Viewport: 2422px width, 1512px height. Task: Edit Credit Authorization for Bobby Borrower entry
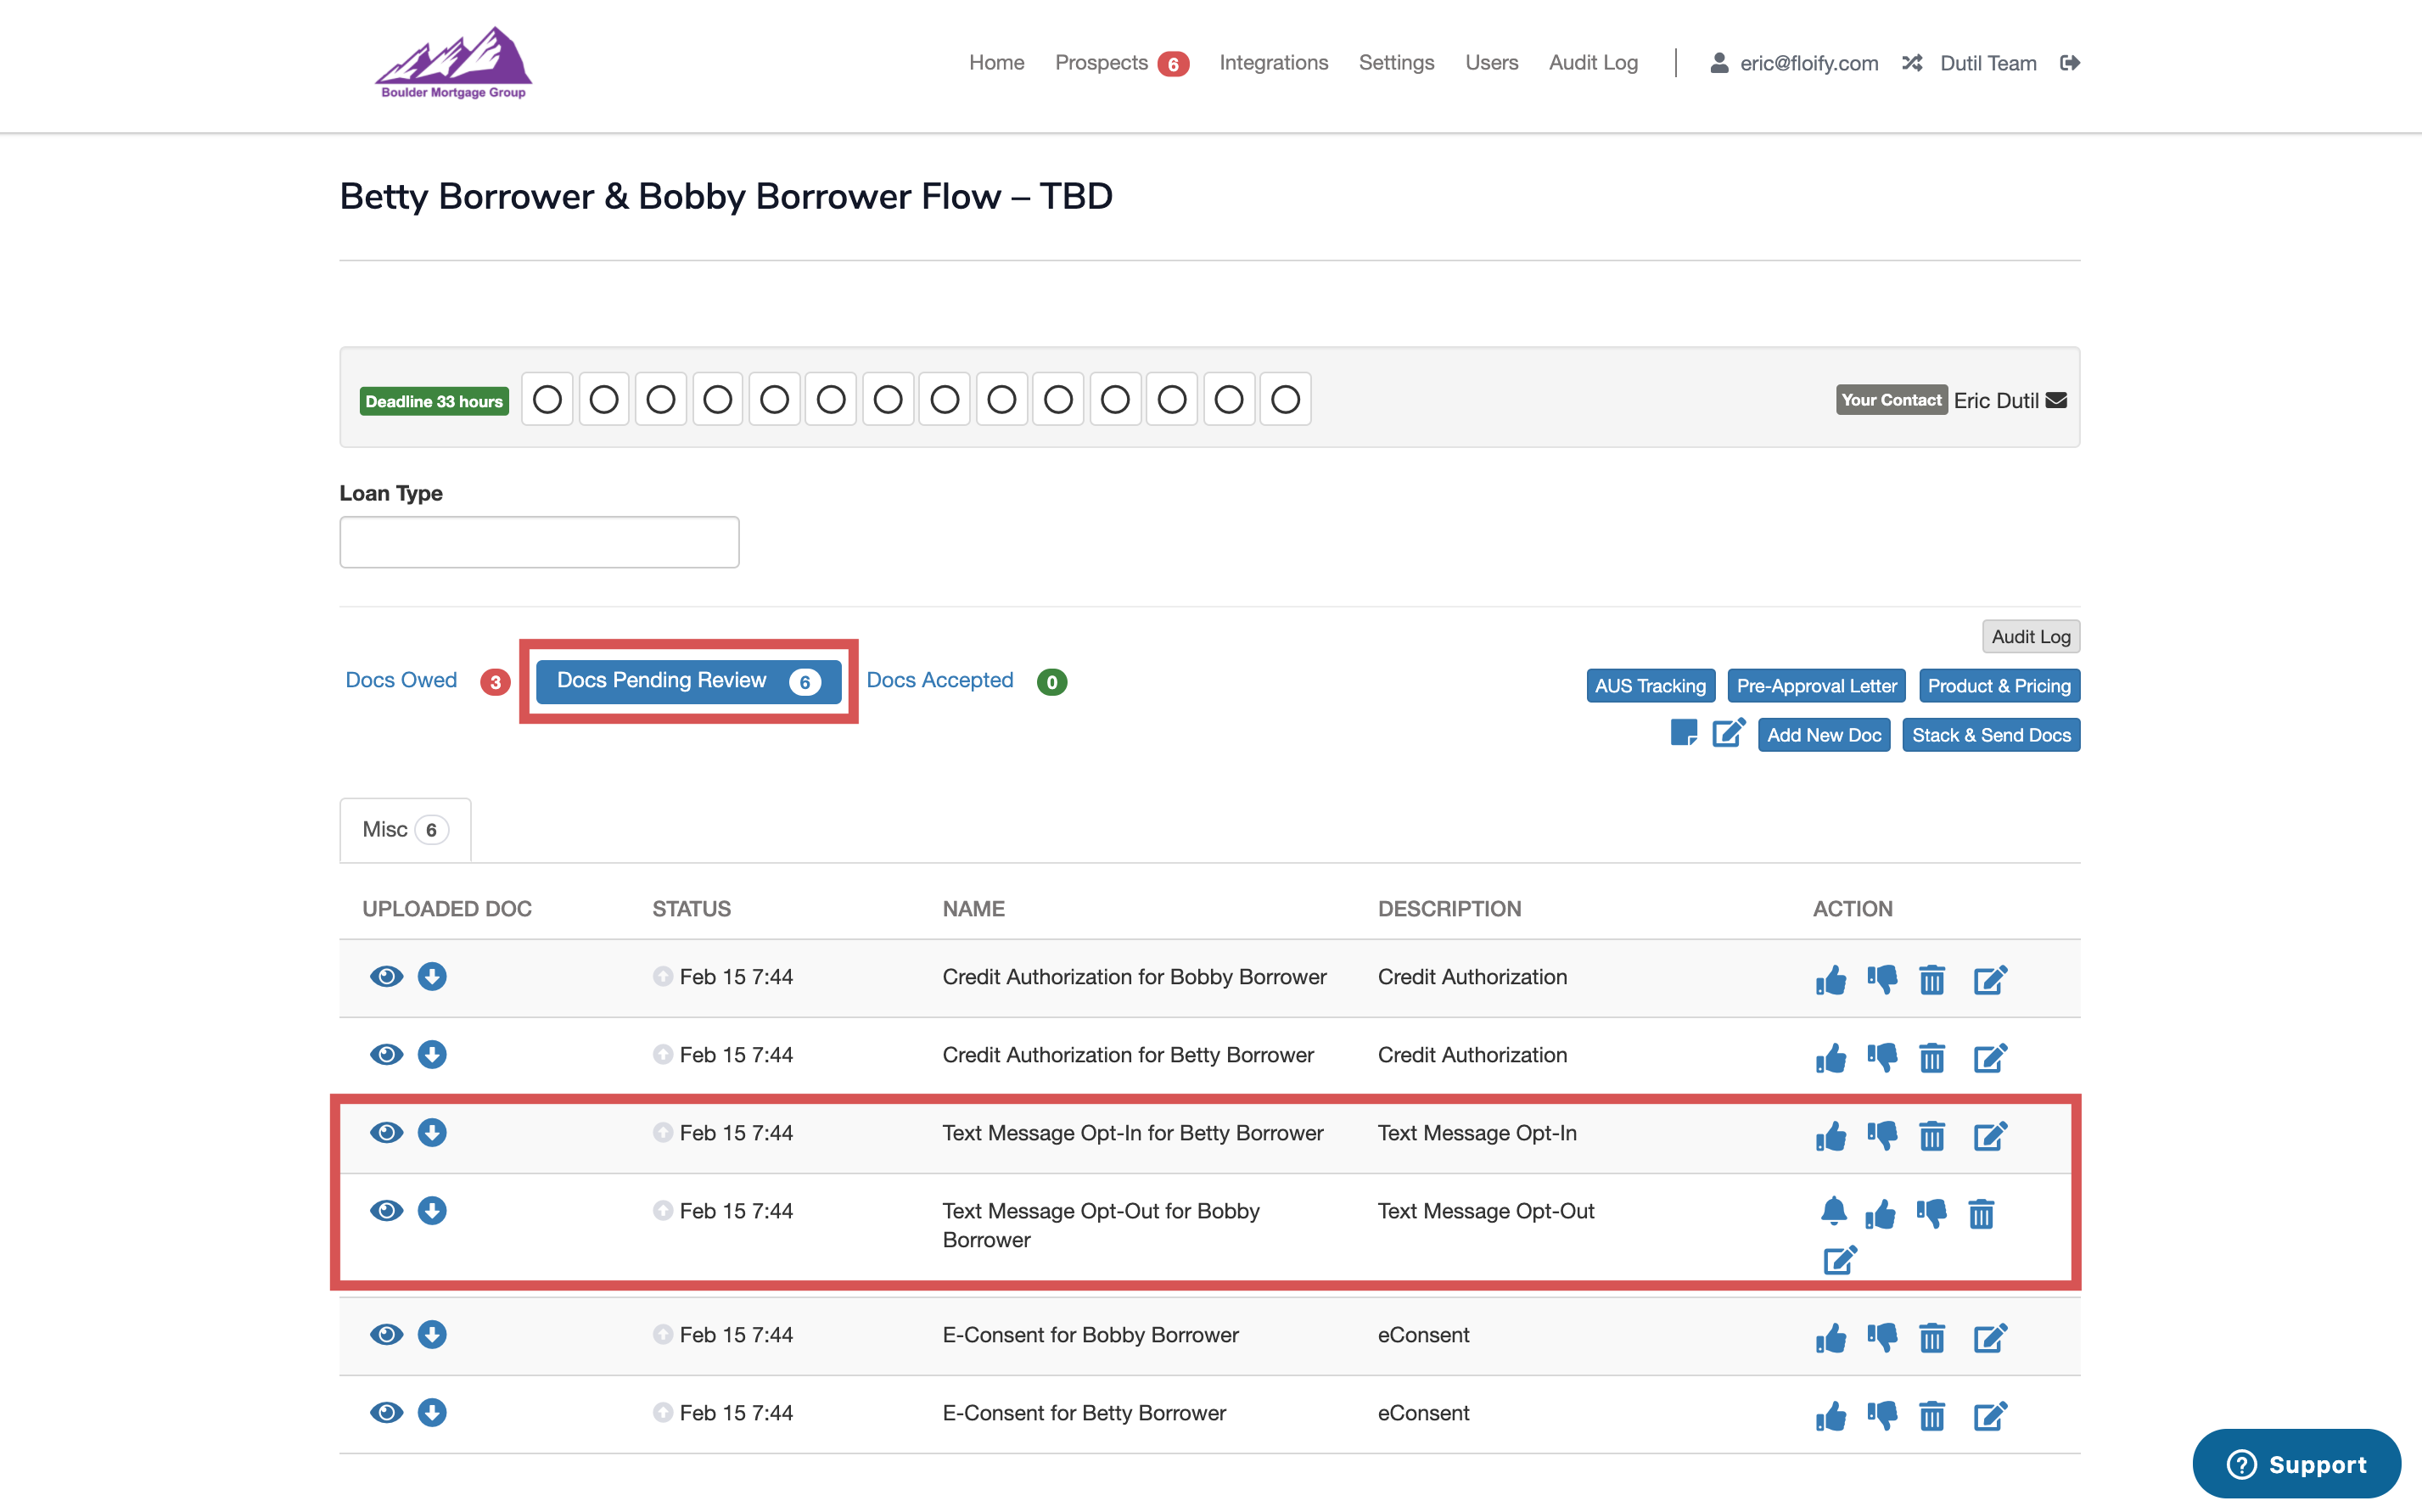(x=1990, y=979)
